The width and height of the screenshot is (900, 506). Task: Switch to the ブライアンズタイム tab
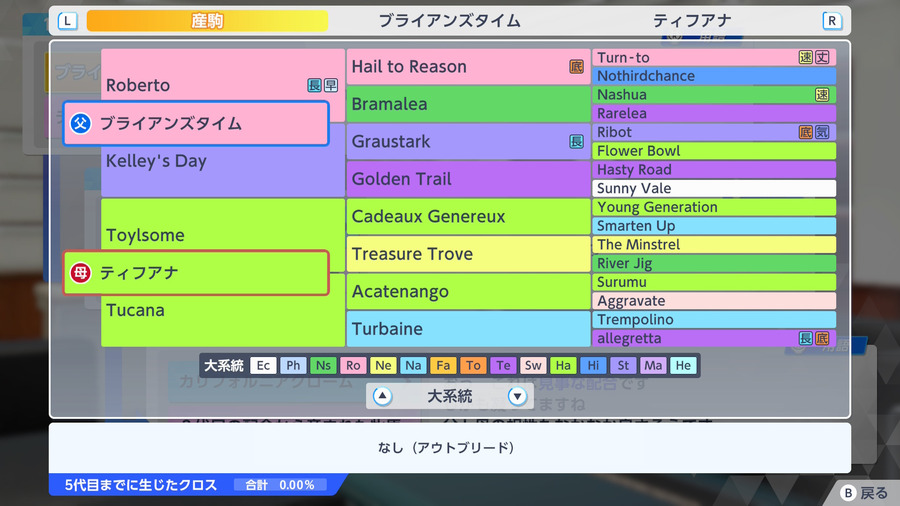pyautogui.click(x=449, y=21)
